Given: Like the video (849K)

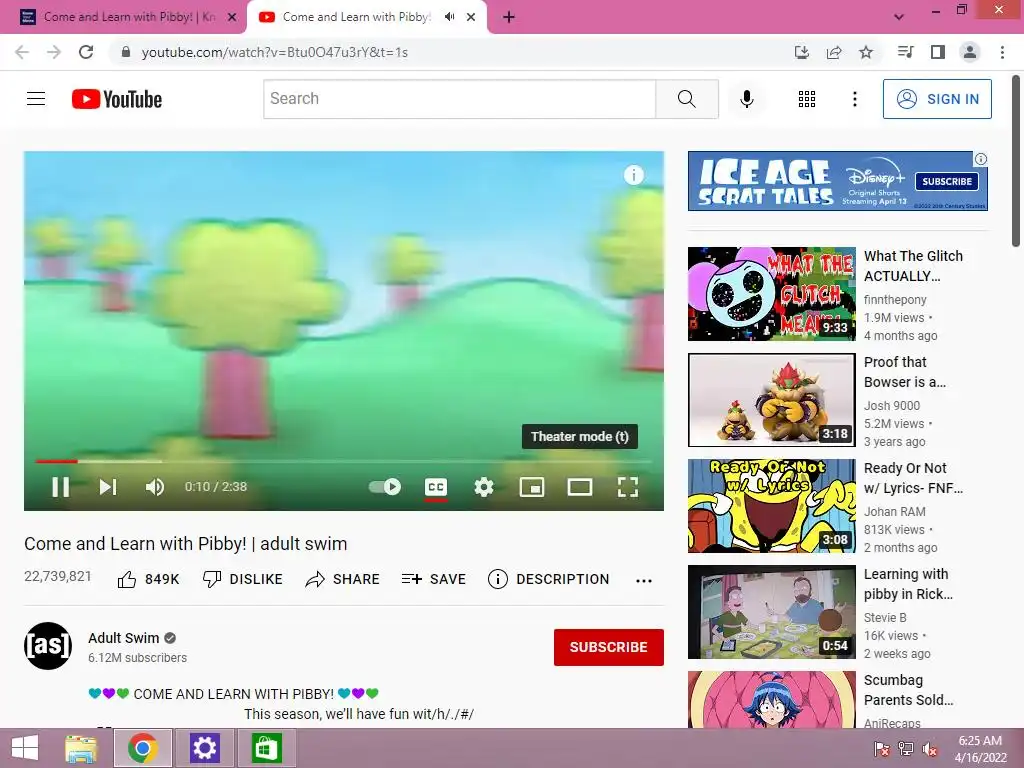Looking at the screenshot, I should [148, 579].
